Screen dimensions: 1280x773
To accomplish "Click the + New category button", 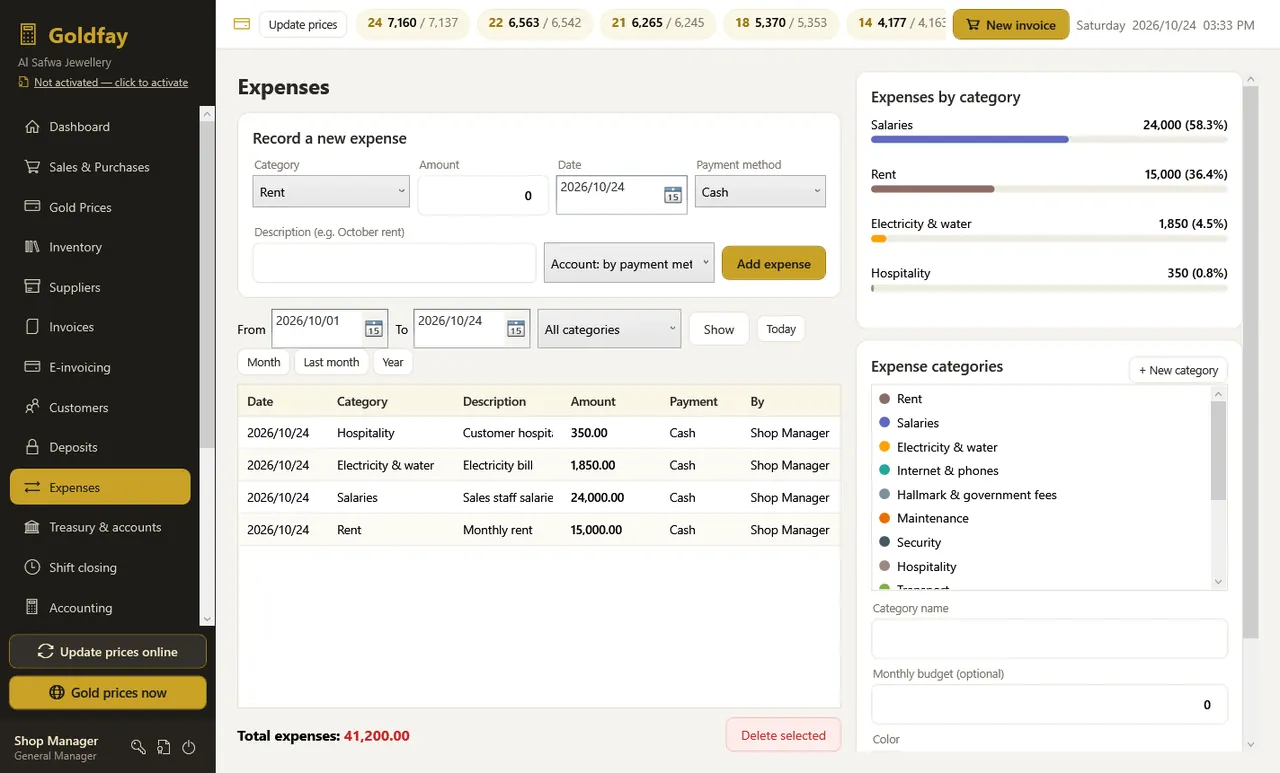I will [1178, 370].
